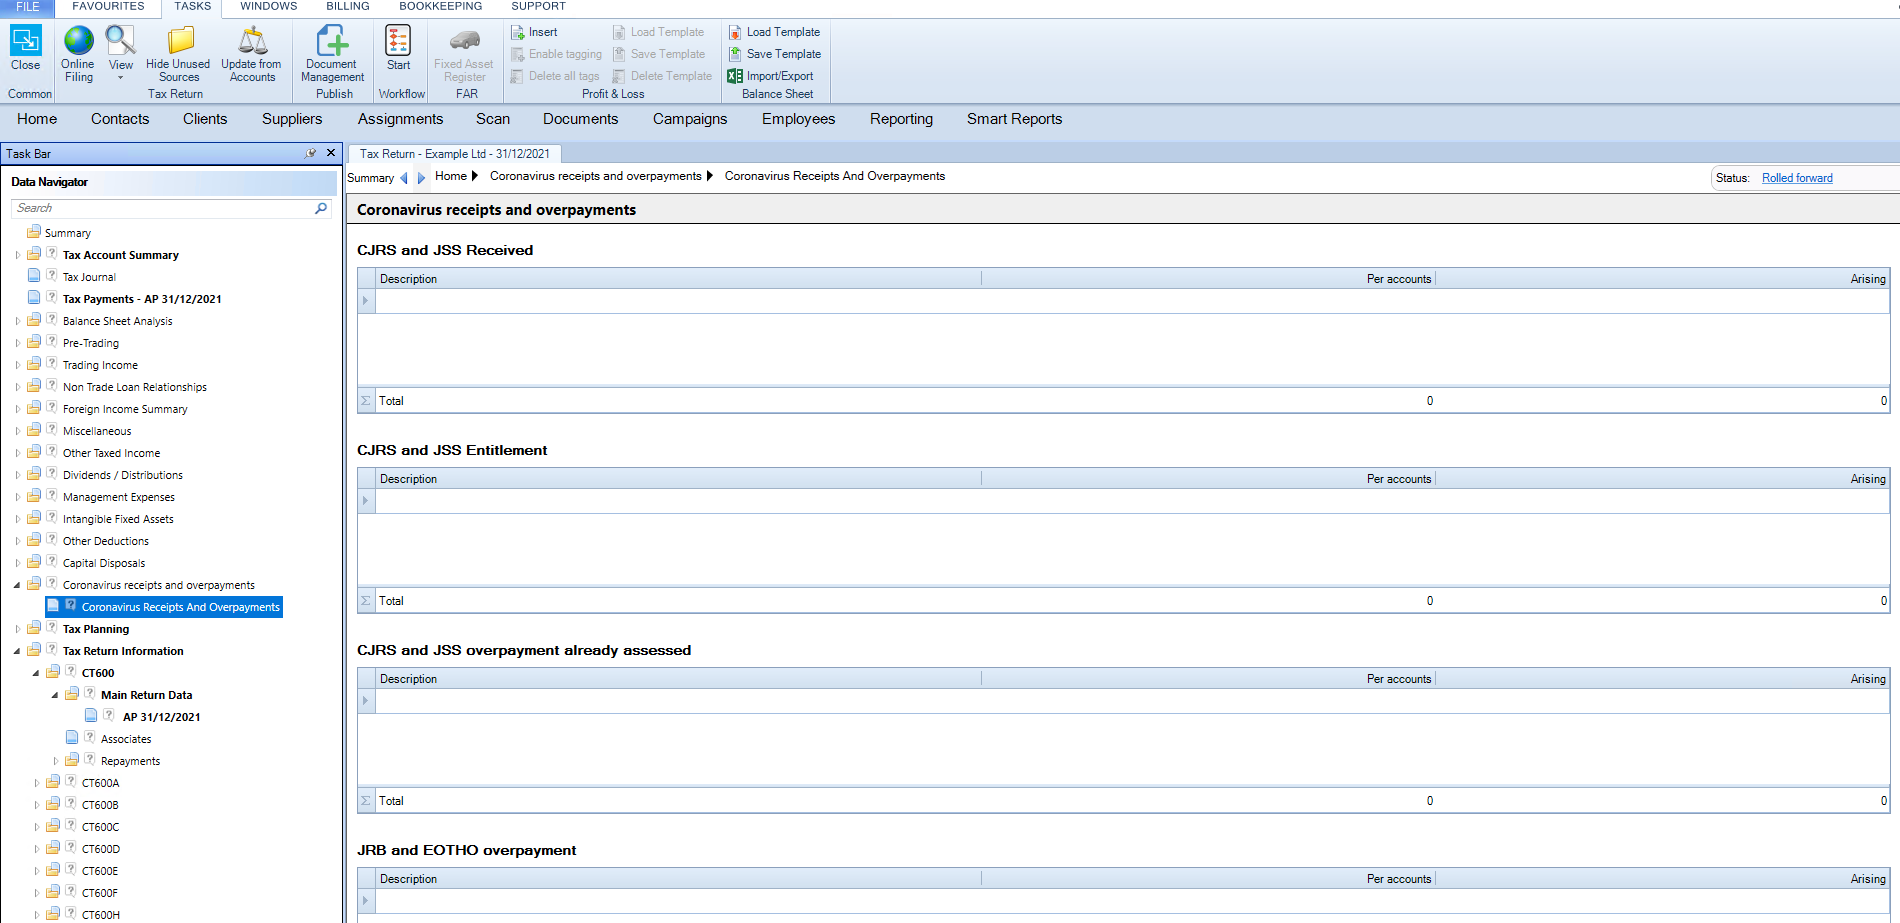Open the Campaigns menu

690,119
